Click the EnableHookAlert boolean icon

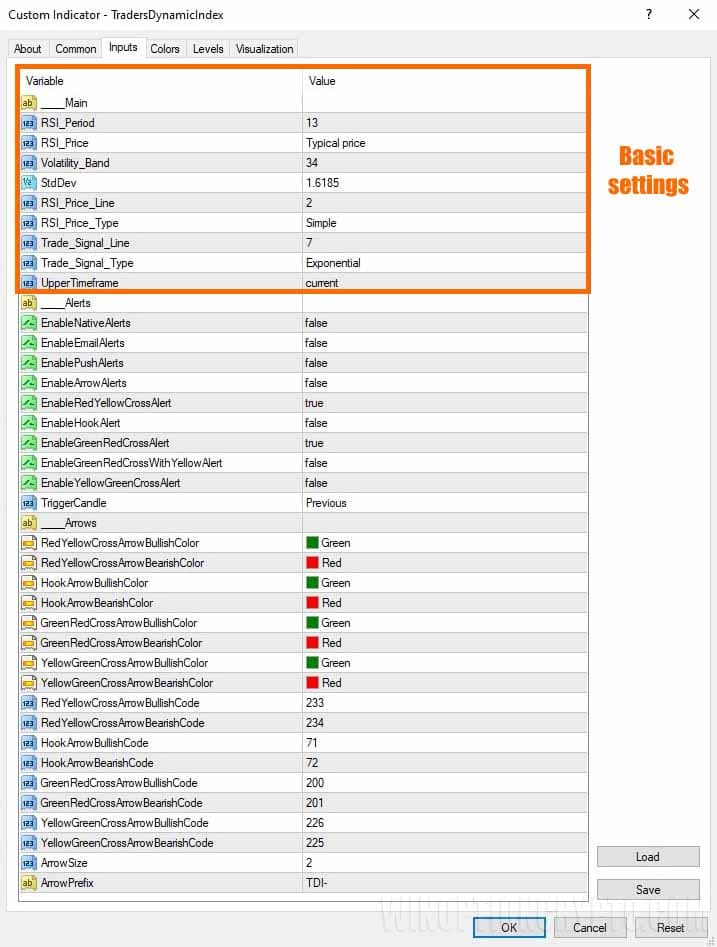(28, 423)
